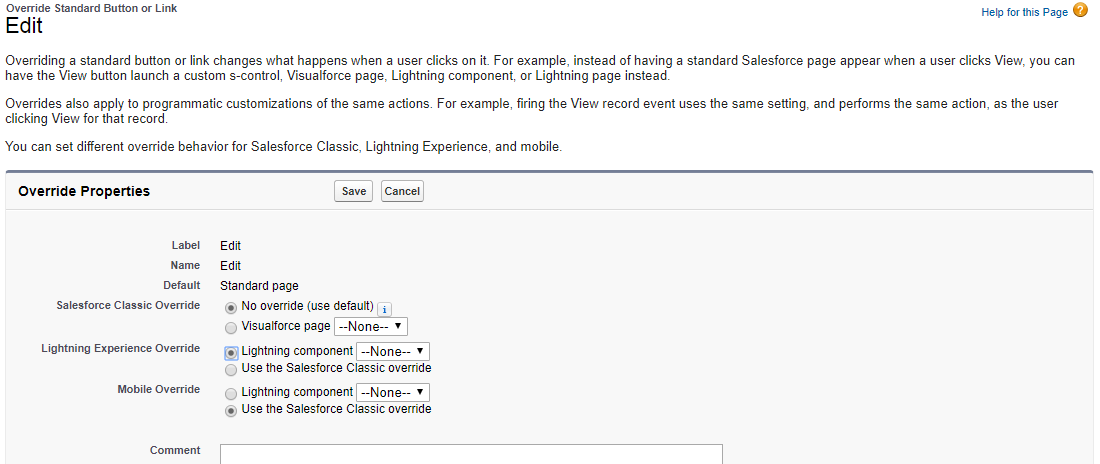This screenshot has width=1100, height=464.
Task: Click the Standard page default value text
Action: pos(259,286)
